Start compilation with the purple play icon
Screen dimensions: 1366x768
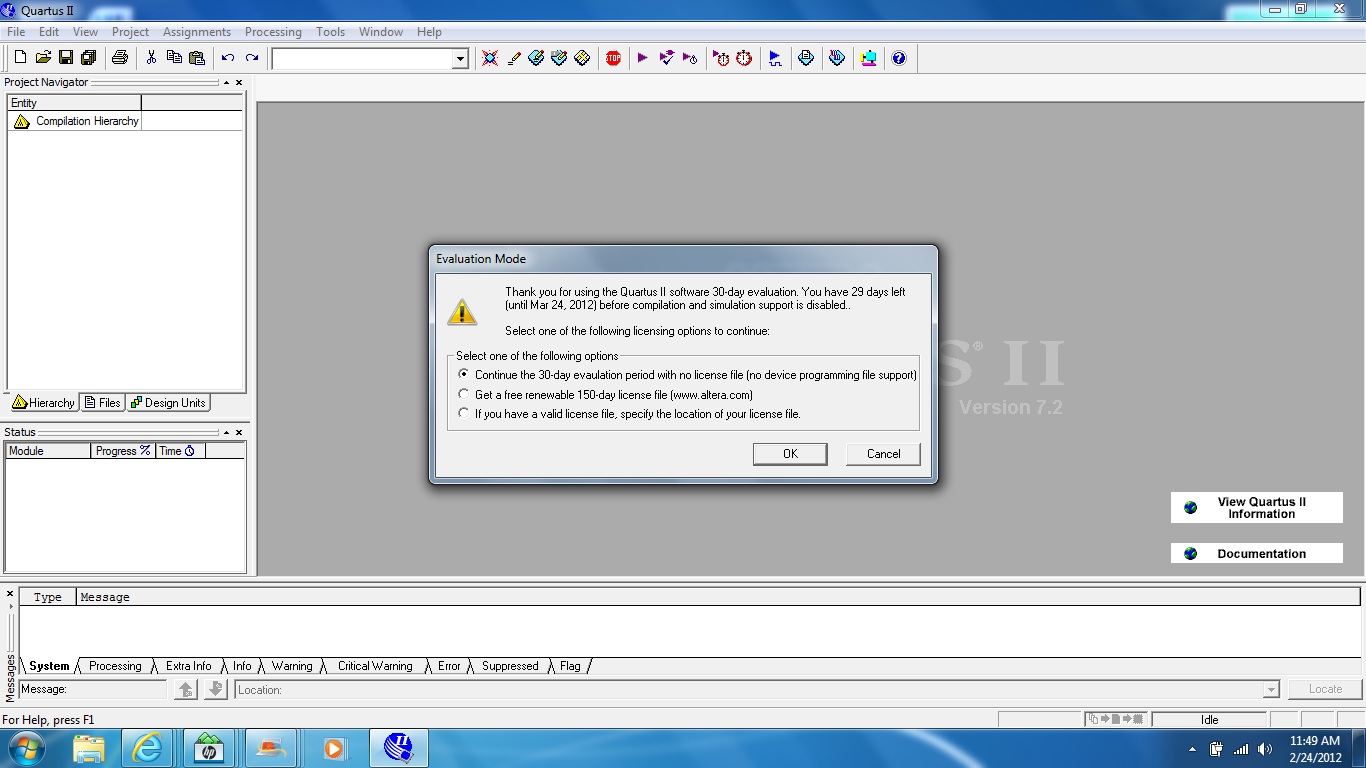click(x=643, y=58)
